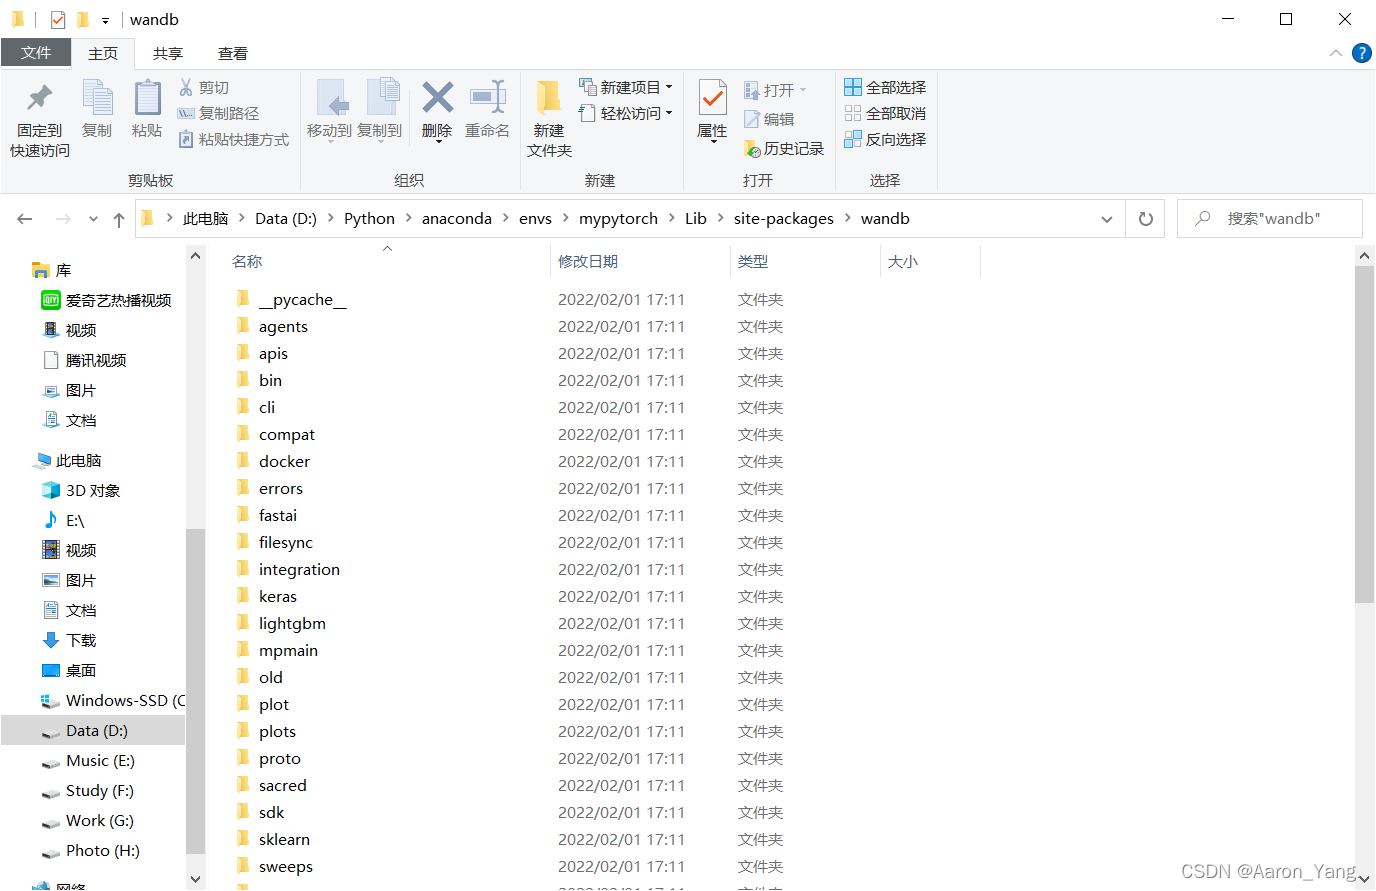
Task: Open the customize quick access toolbar dropdown
Action: 105,20
